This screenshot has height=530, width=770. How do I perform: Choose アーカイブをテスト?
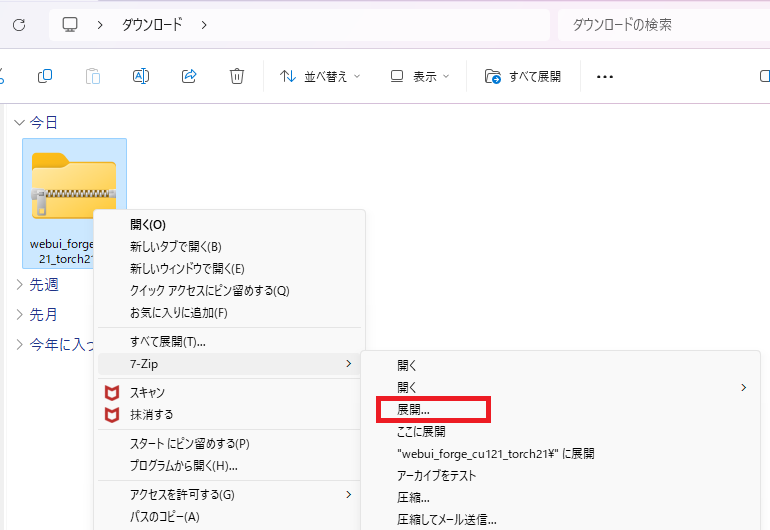point(560,475)
